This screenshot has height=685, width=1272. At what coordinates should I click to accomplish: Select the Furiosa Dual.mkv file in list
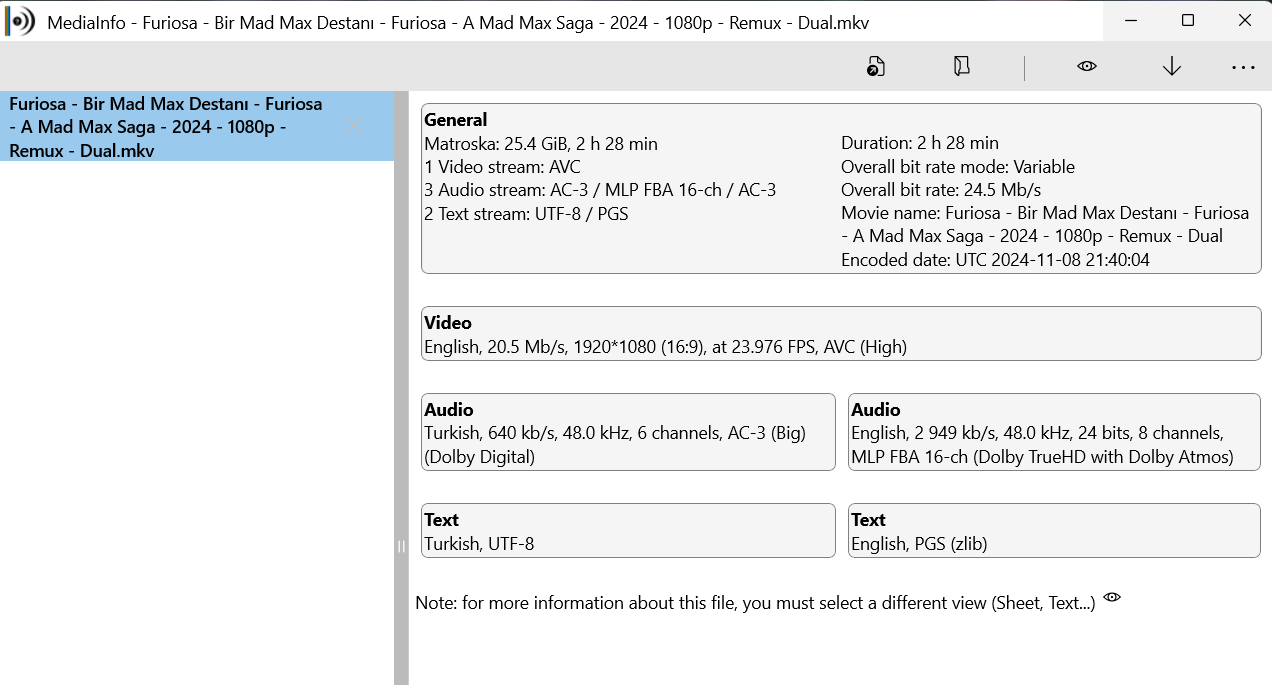point(197,127)
